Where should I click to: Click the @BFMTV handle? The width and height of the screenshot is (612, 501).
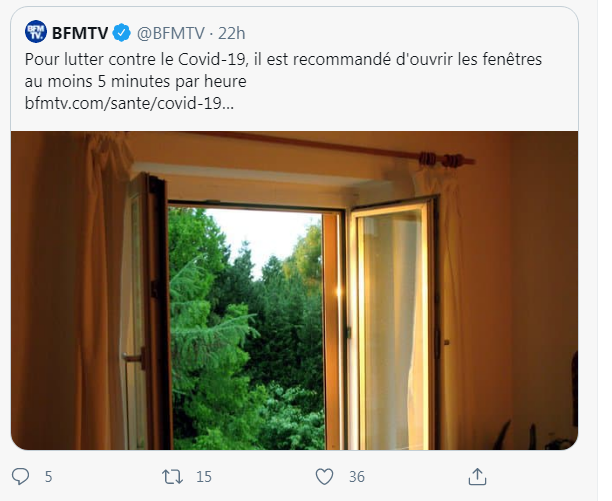(171, 34)
